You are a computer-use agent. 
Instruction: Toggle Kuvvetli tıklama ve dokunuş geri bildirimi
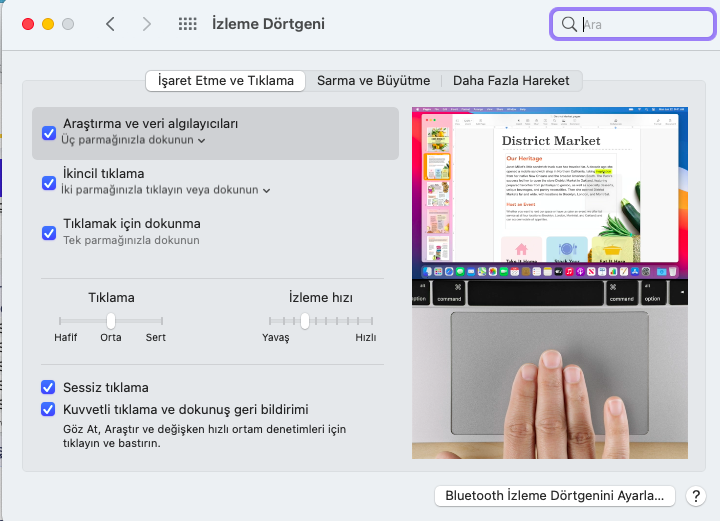tap(49, 409)
